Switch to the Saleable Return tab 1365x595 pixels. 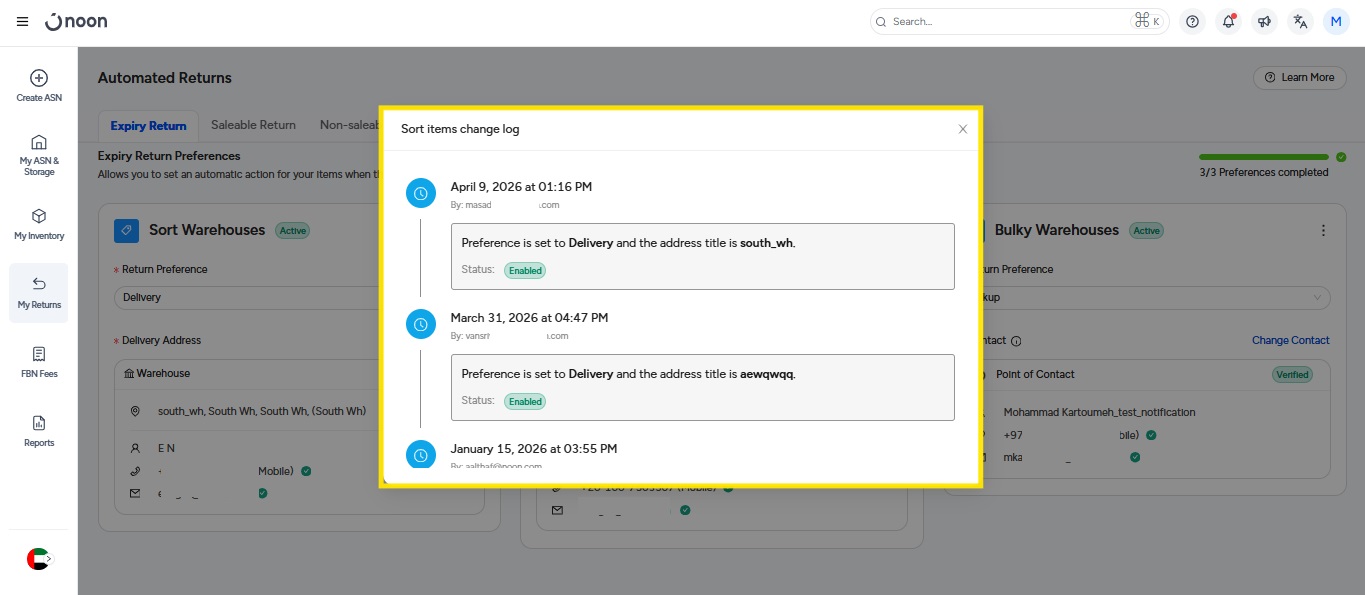click(253, 125)
